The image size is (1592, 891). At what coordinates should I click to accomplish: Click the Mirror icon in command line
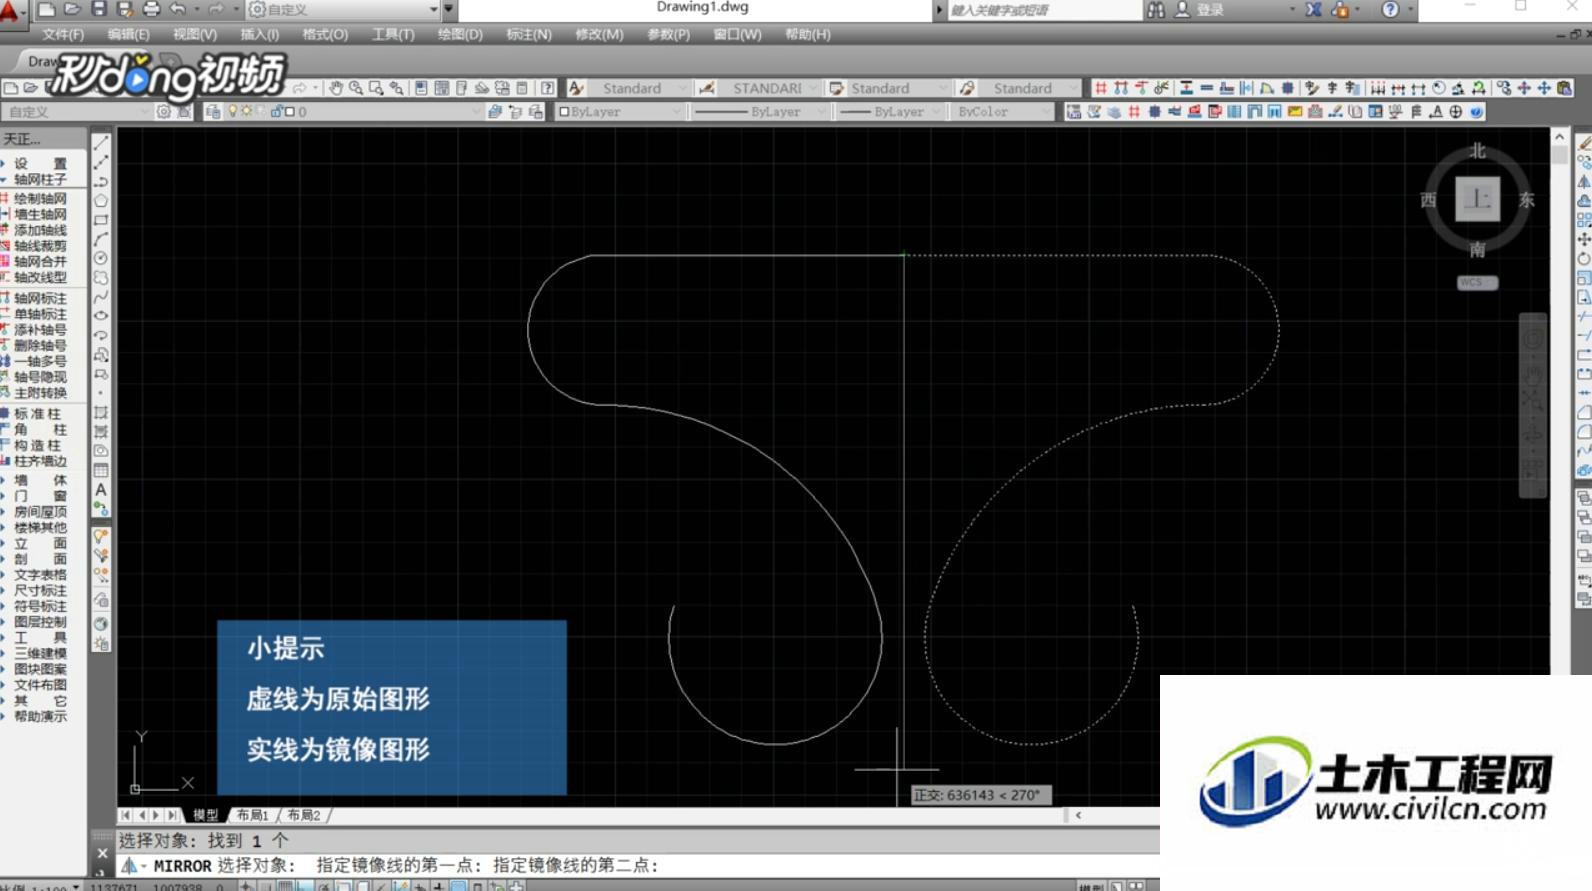(x=129, y=865)
